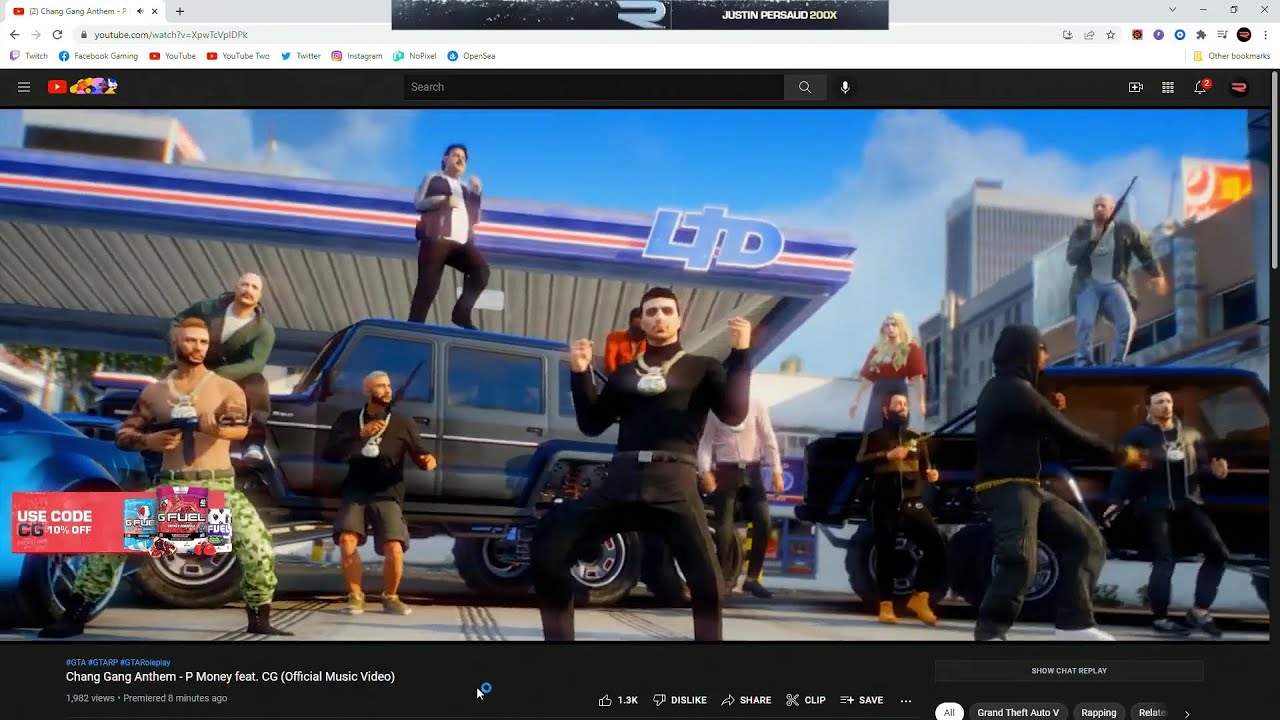
Task: Select the Rapping filter chip
Action: (x=1098, y=712)
